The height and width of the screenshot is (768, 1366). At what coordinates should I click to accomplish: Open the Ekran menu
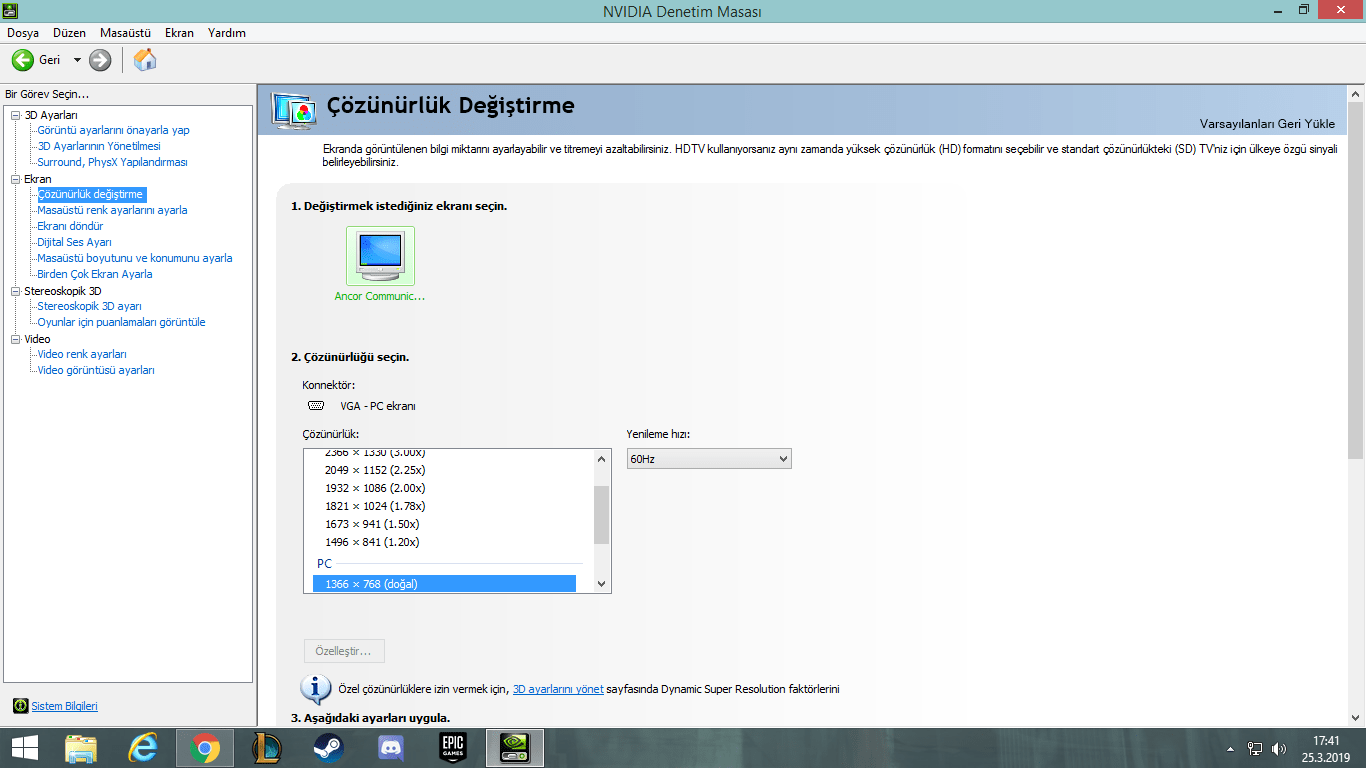click(180, 33)
